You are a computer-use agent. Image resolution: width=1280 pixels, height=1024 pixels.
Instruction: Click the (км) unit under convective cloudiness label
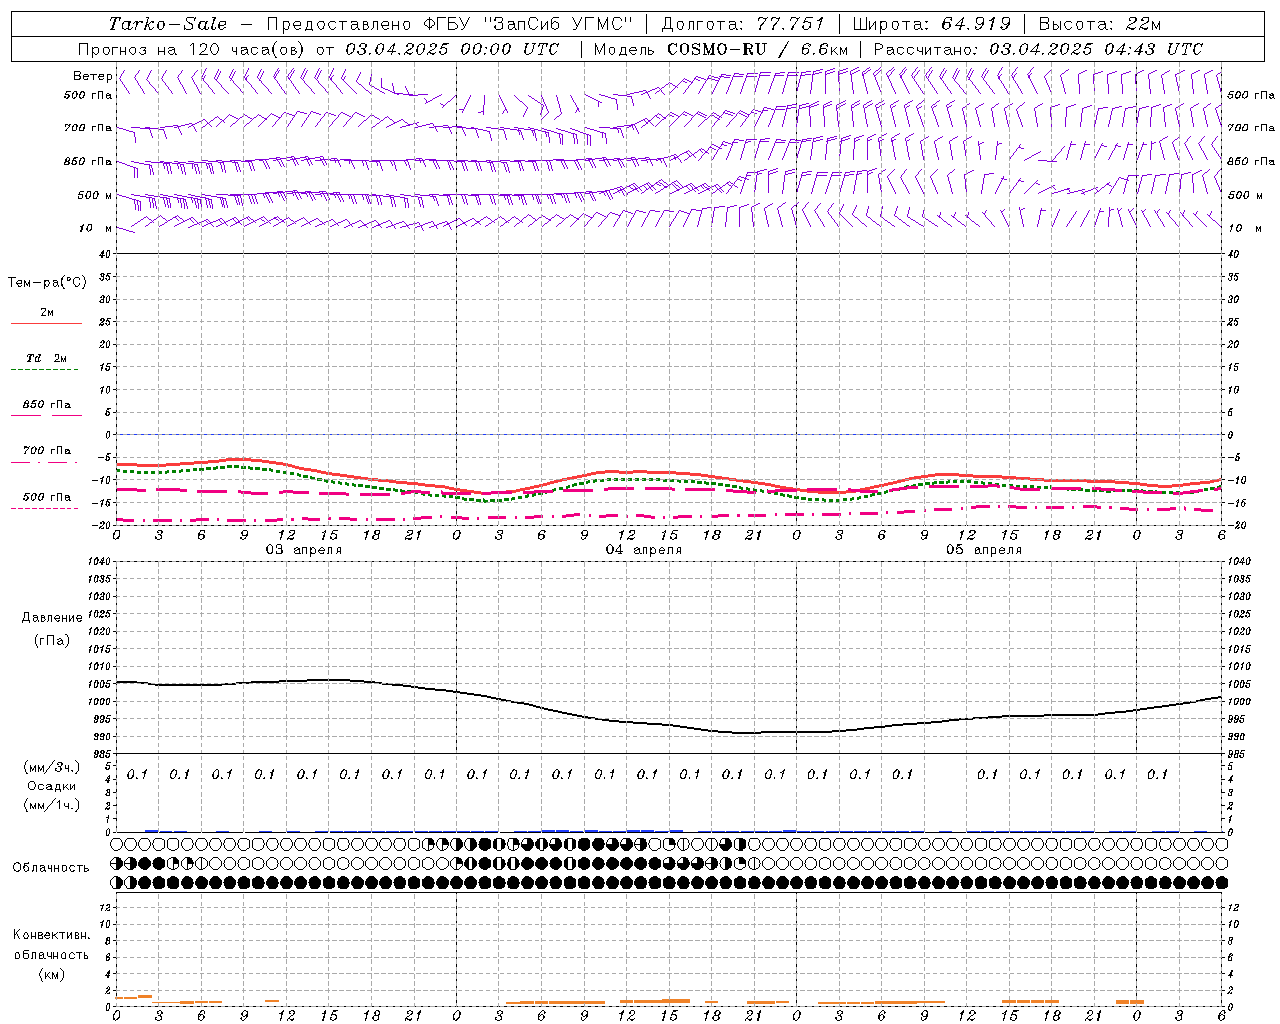click(51, 974)
